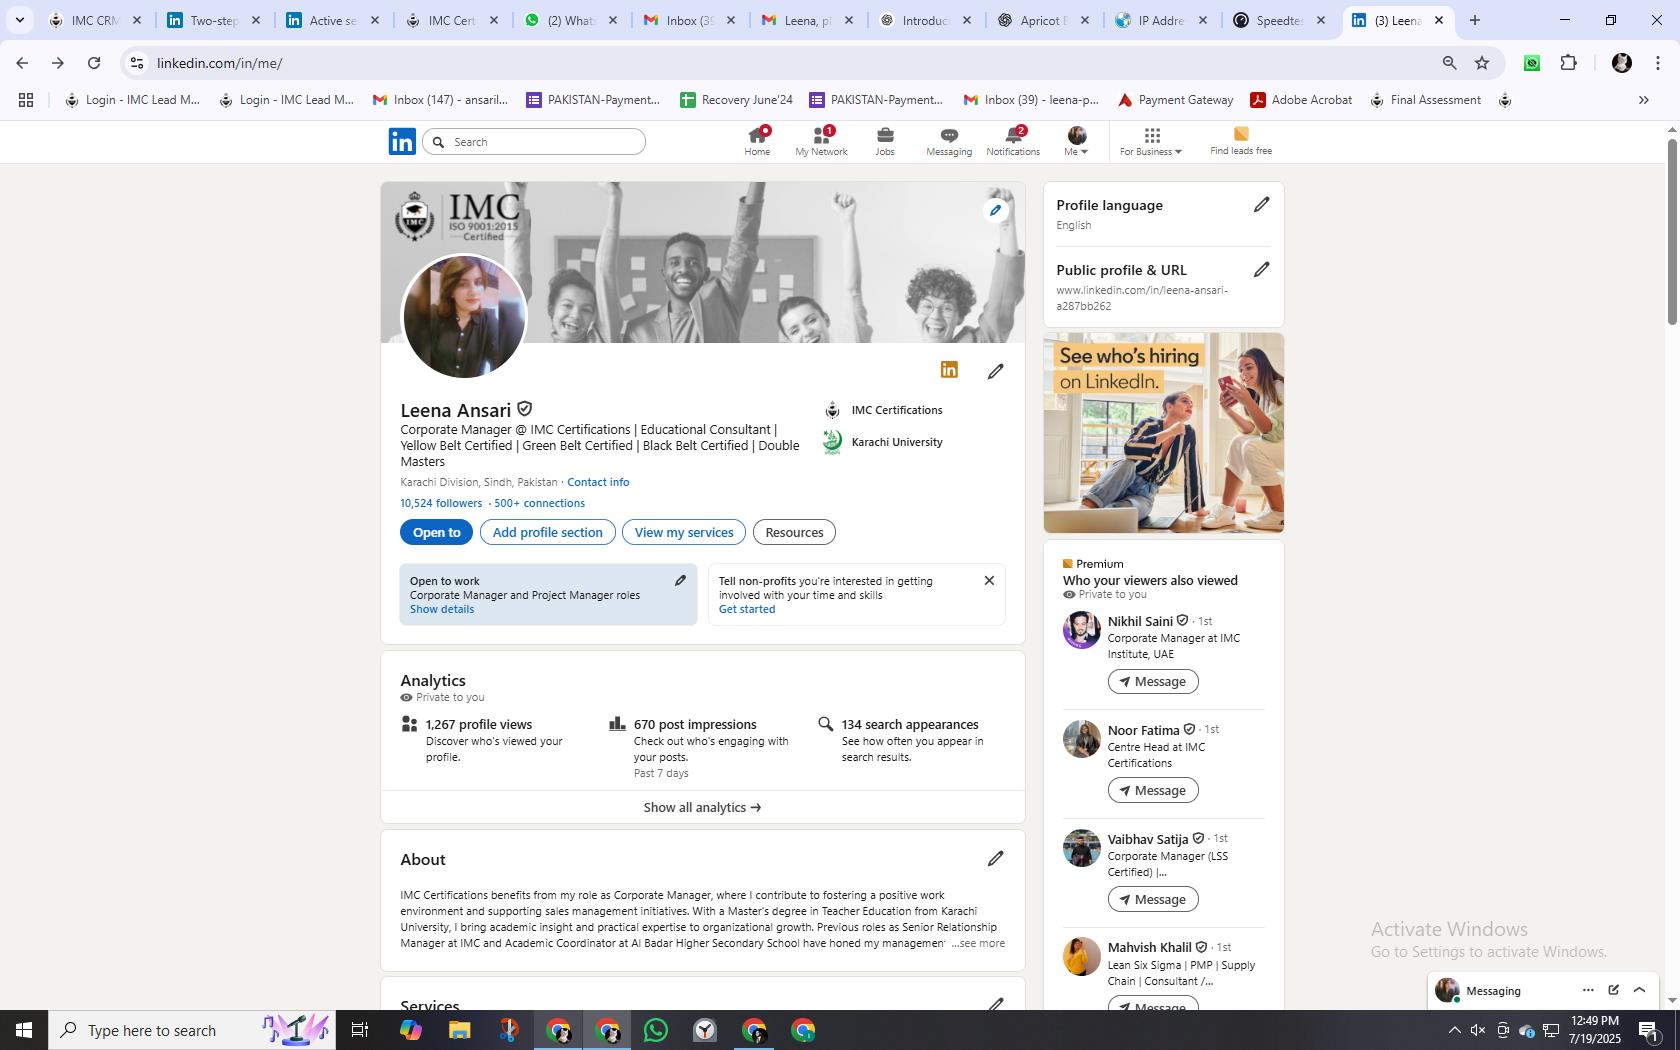
Task: Open a new browser tab
Action: (x=1474, y=20)
